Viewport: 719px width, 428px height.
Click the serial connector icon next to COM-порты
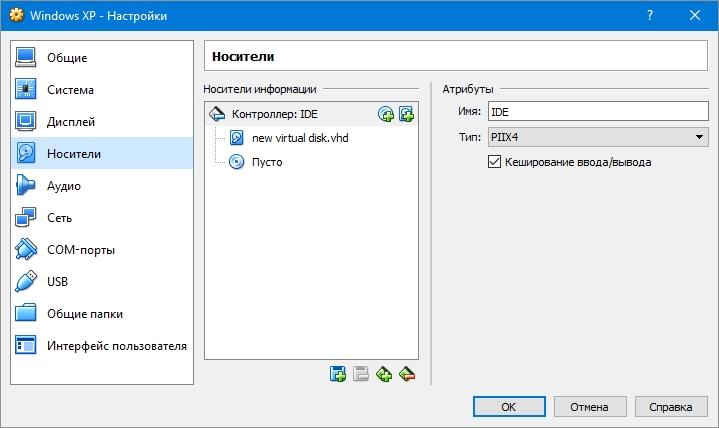25,250
